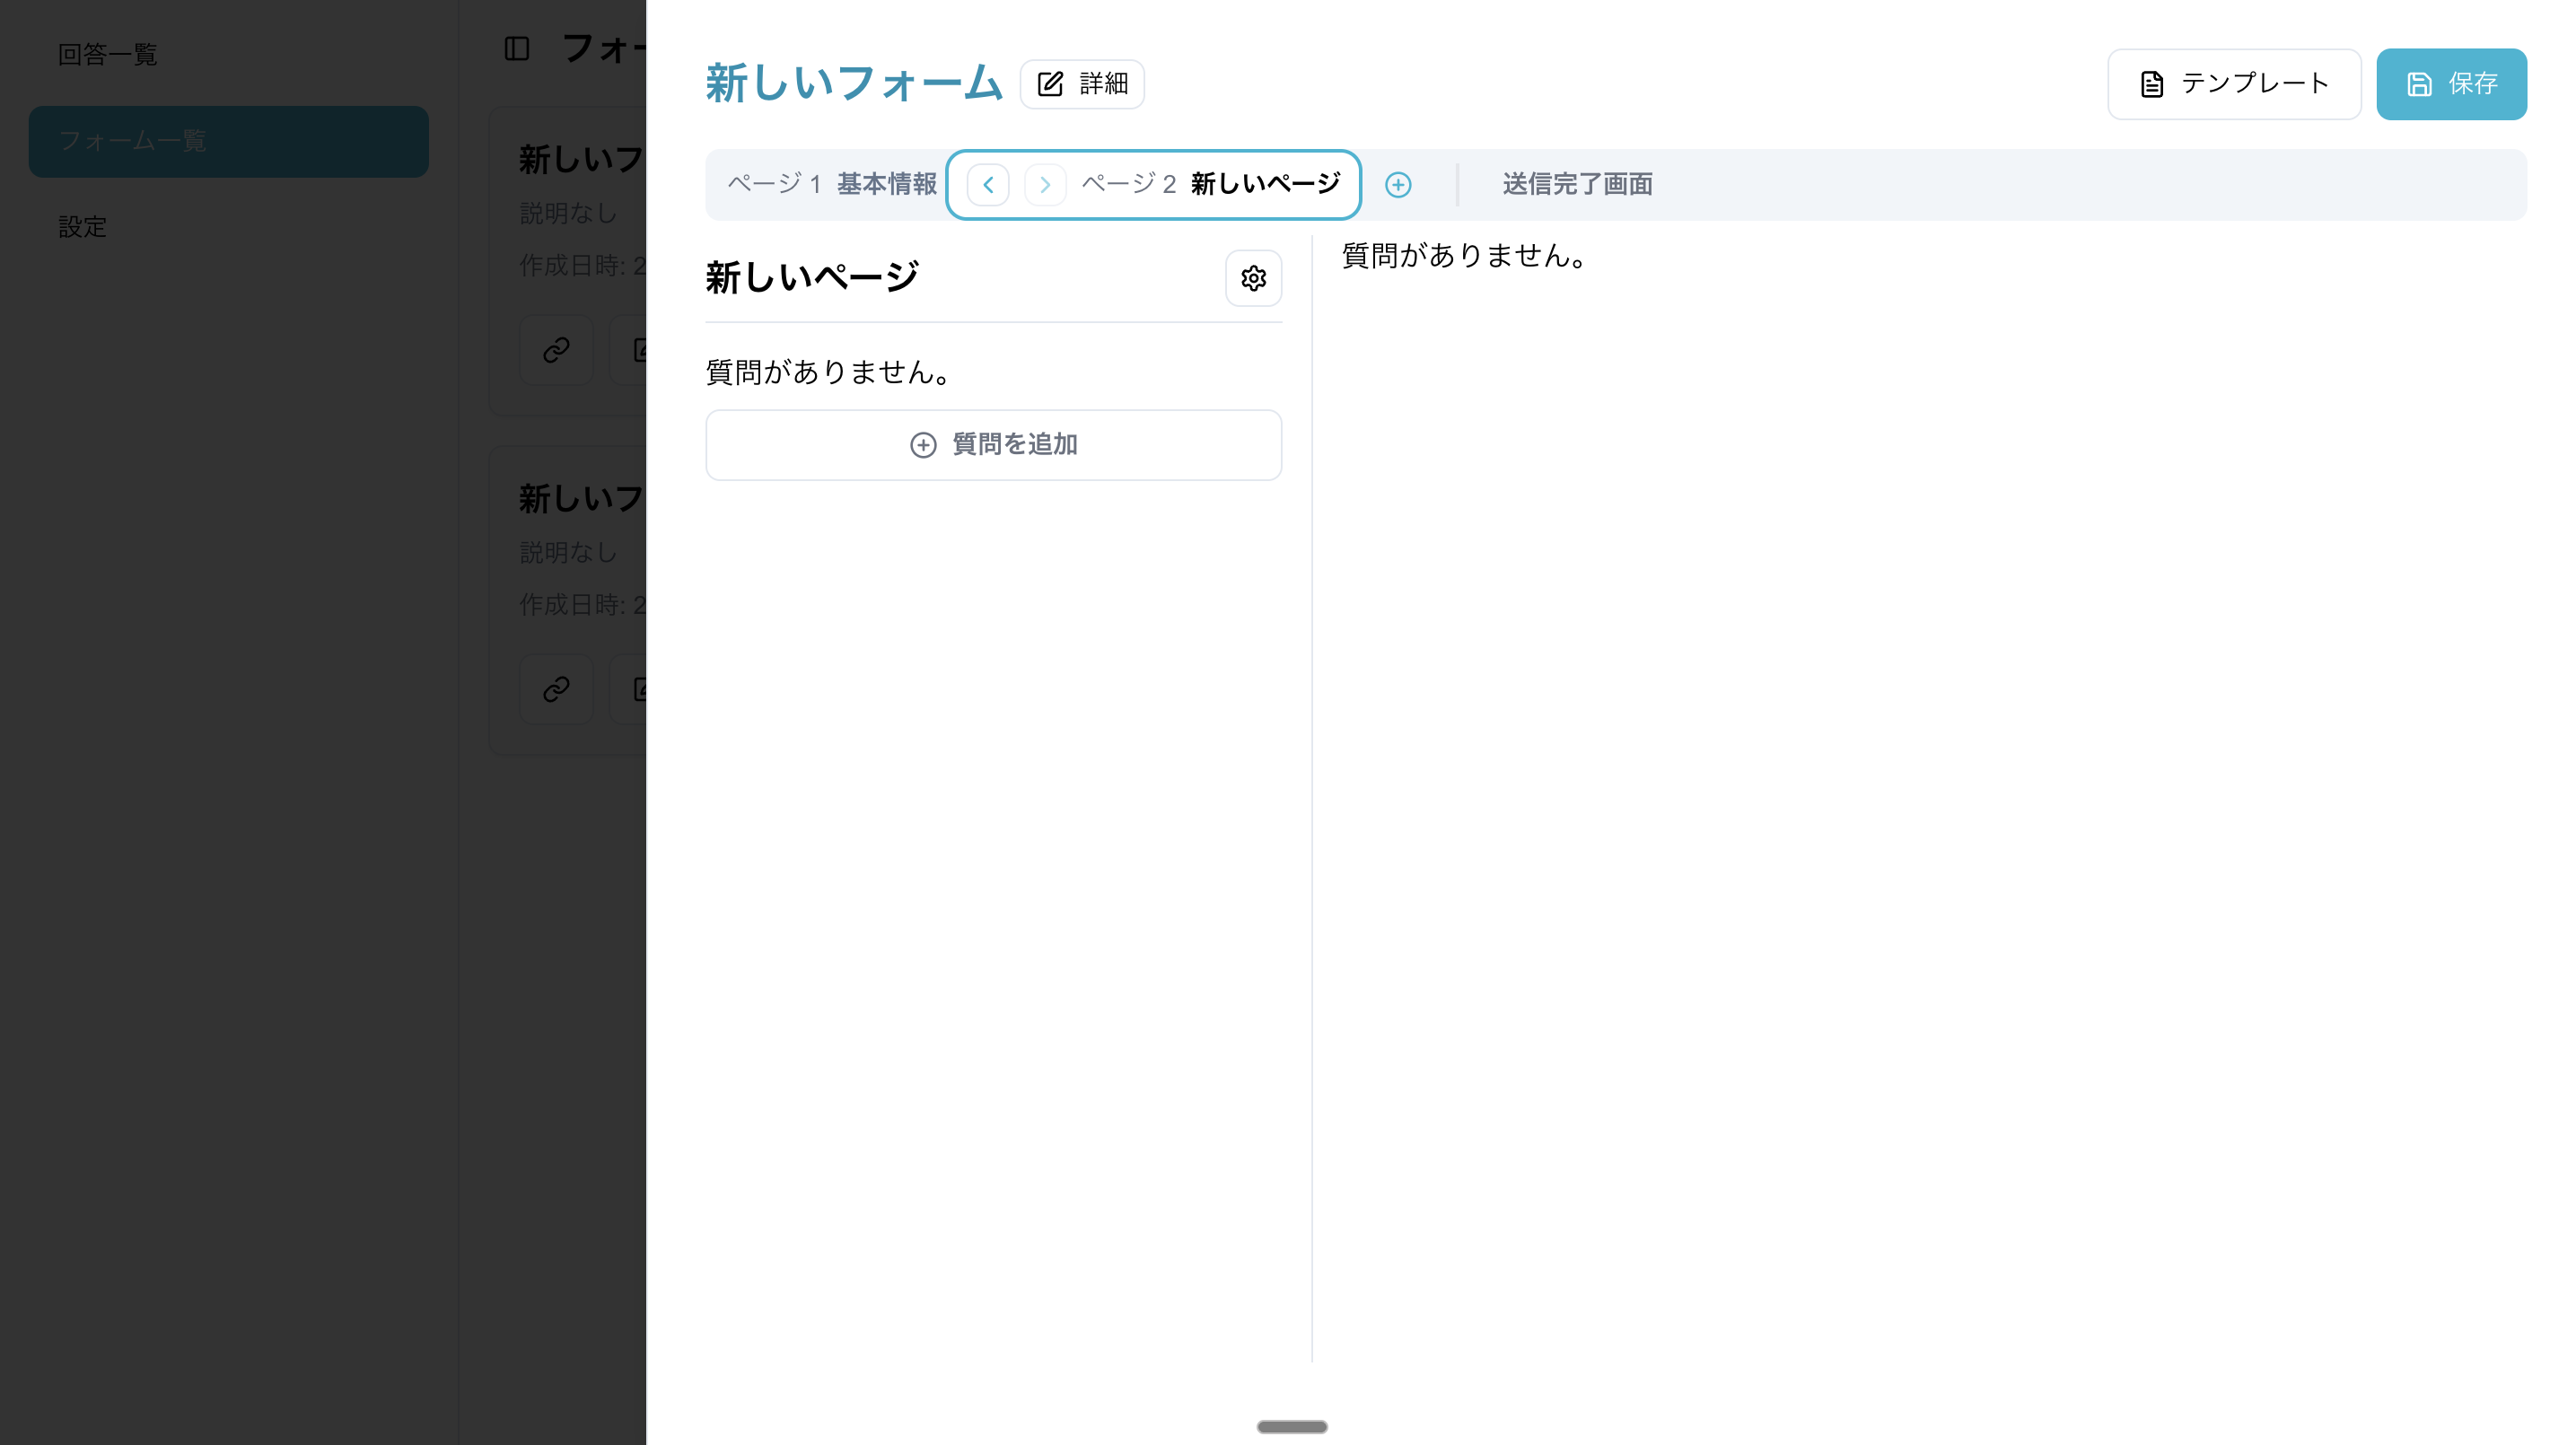Click the document icon in テンプレート

(2151, 84)
